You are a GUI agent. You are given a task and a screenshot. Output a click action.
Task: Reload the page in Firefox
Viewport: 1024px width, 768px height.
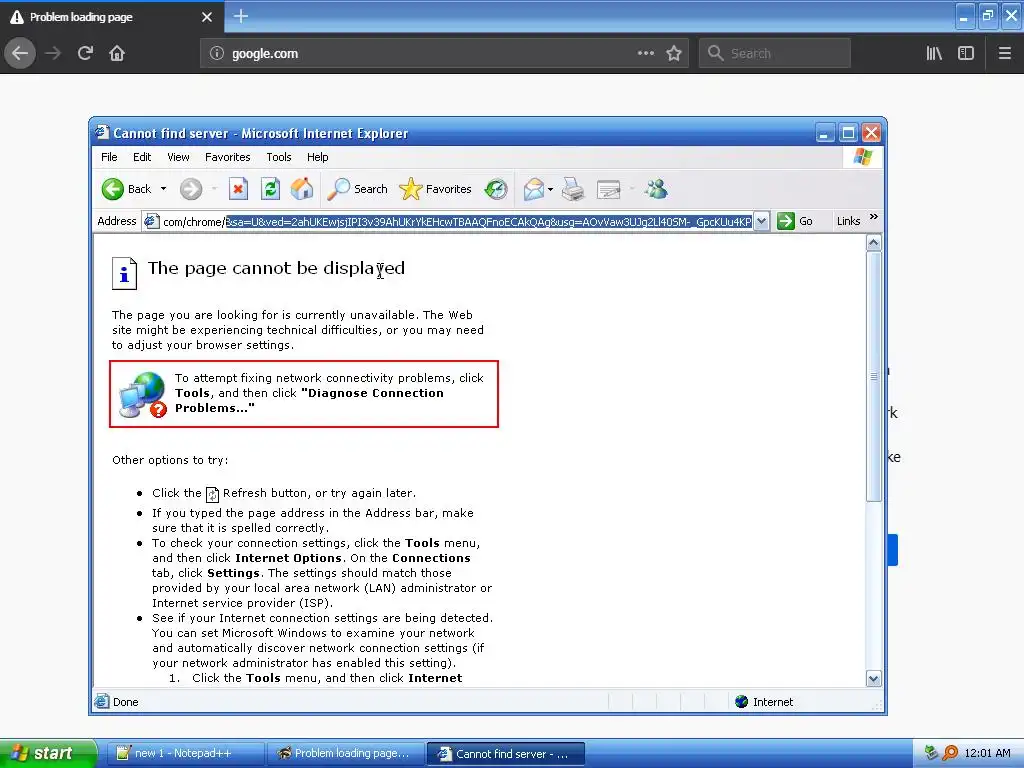click(86, 53)
